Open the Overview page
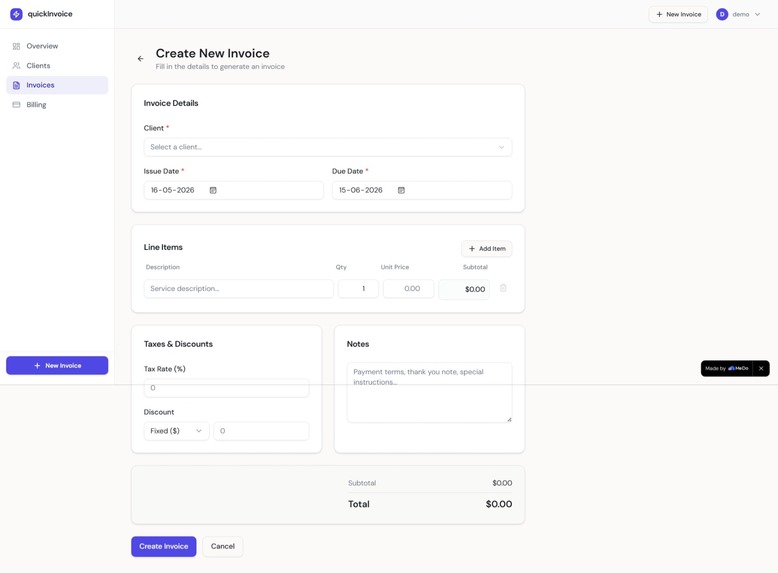 point(57,46)
